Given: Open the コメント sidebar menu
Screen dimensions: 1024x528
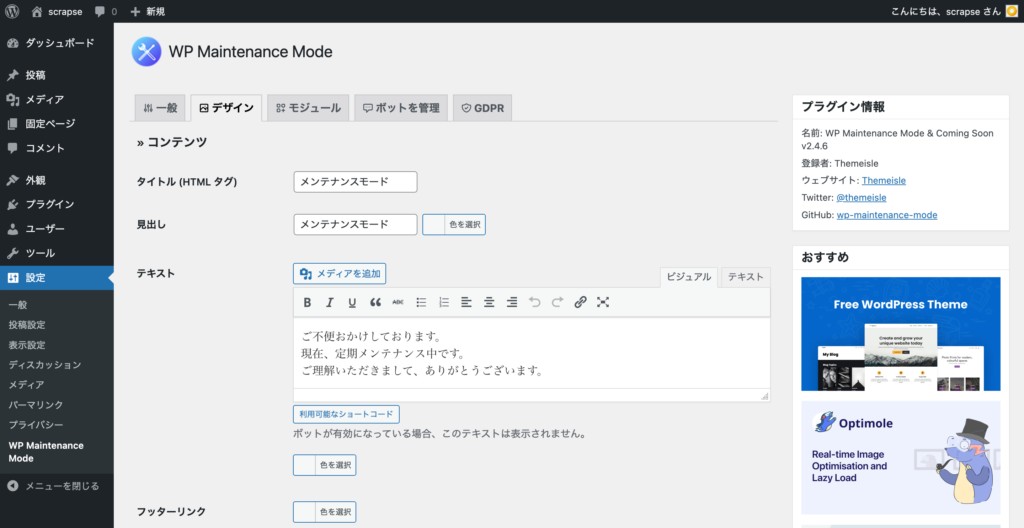Looking at the screenshot, I should pos(57,148).
